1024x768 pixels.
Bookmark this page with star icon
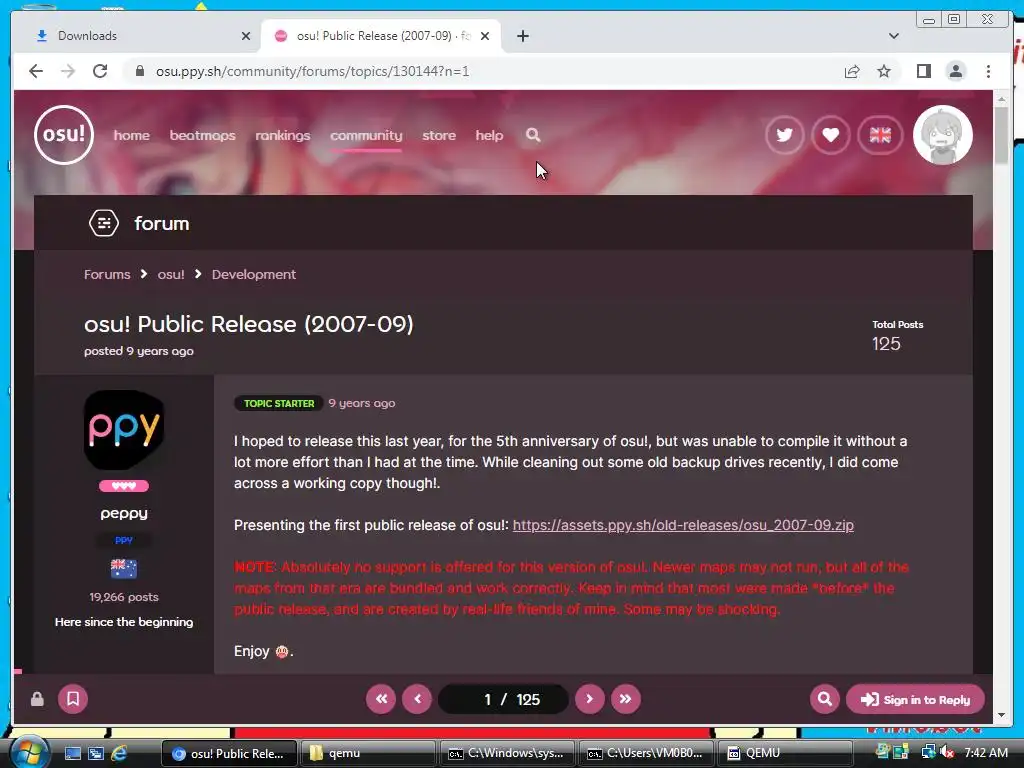[x=884, y=71]
